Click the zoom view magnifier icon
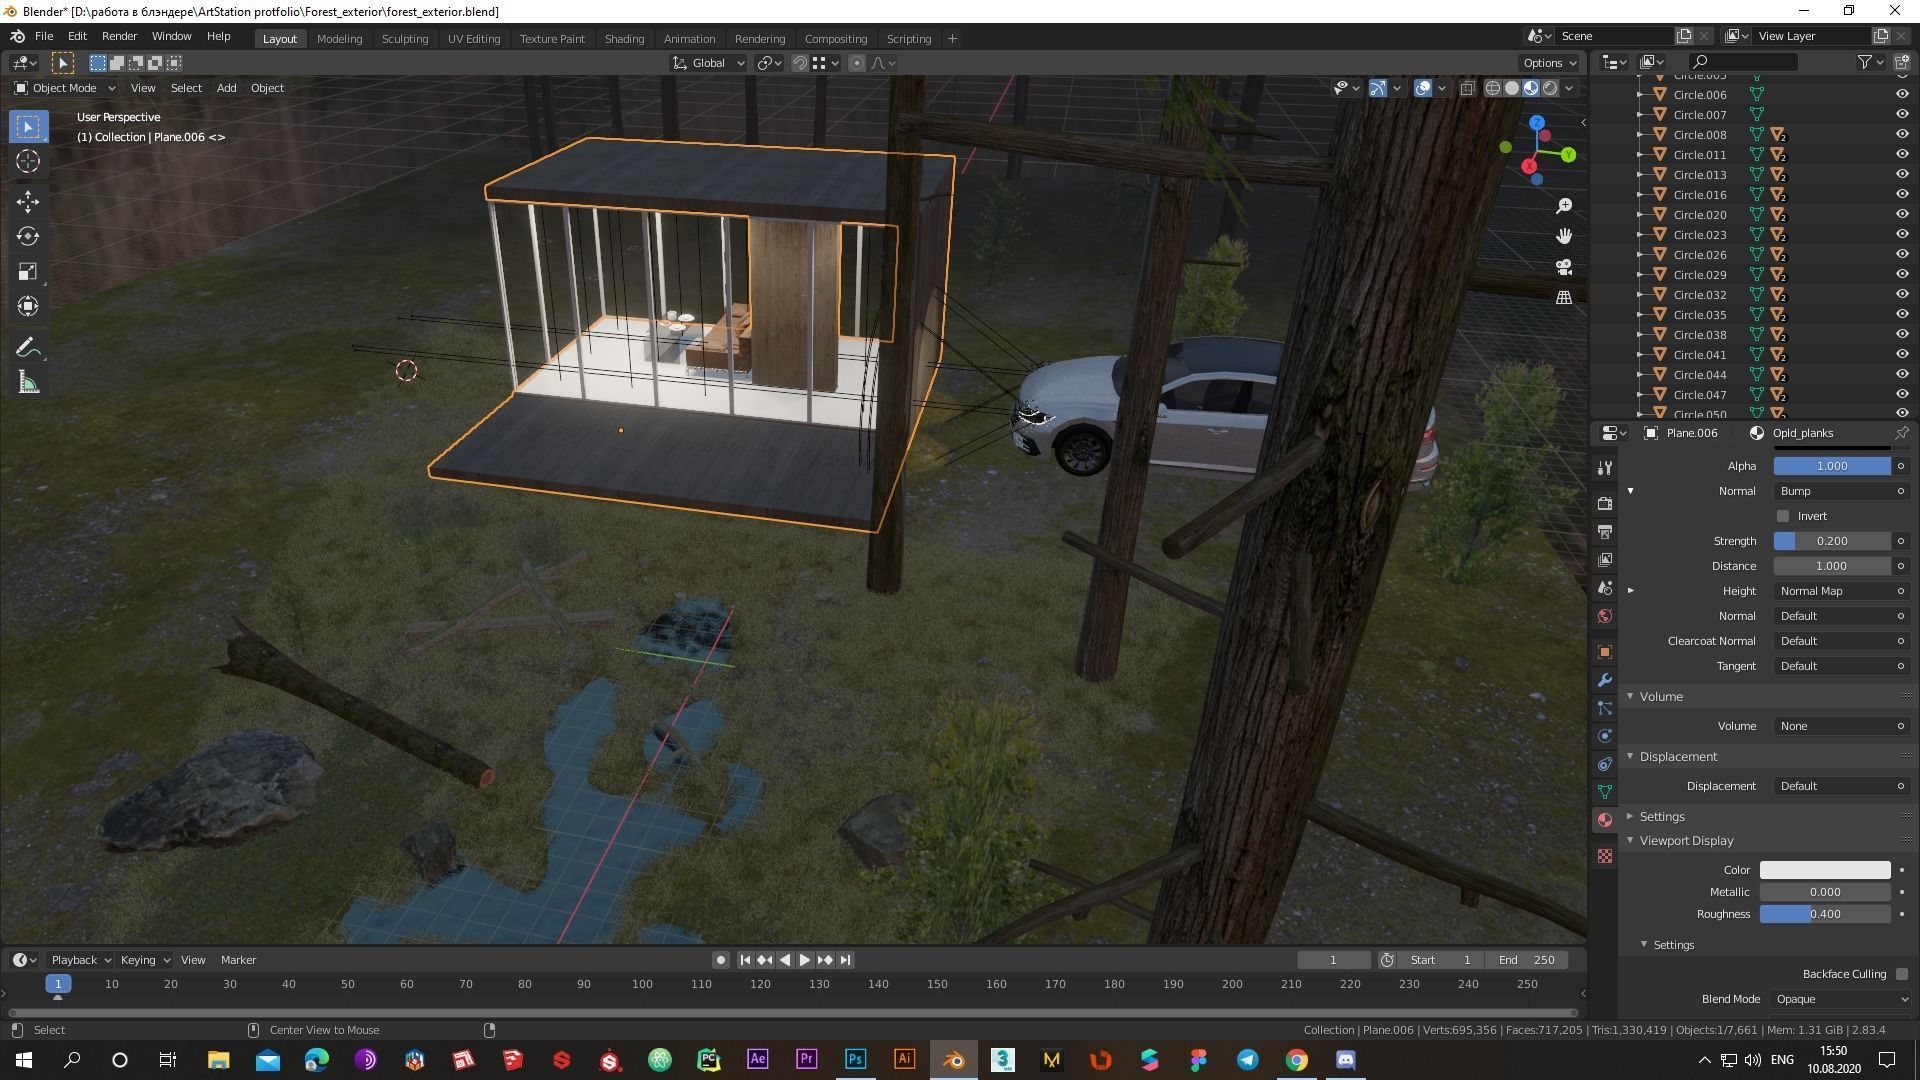The height and width of the screenshot is (1080, 1920). [1564, 206]
